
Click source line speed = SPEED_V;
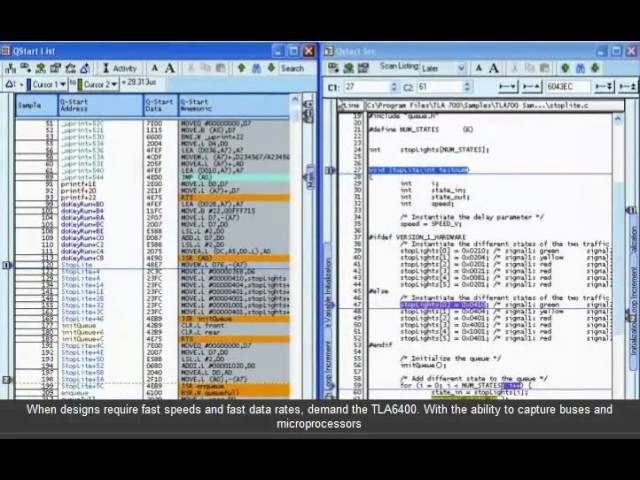tap(431, 224)
